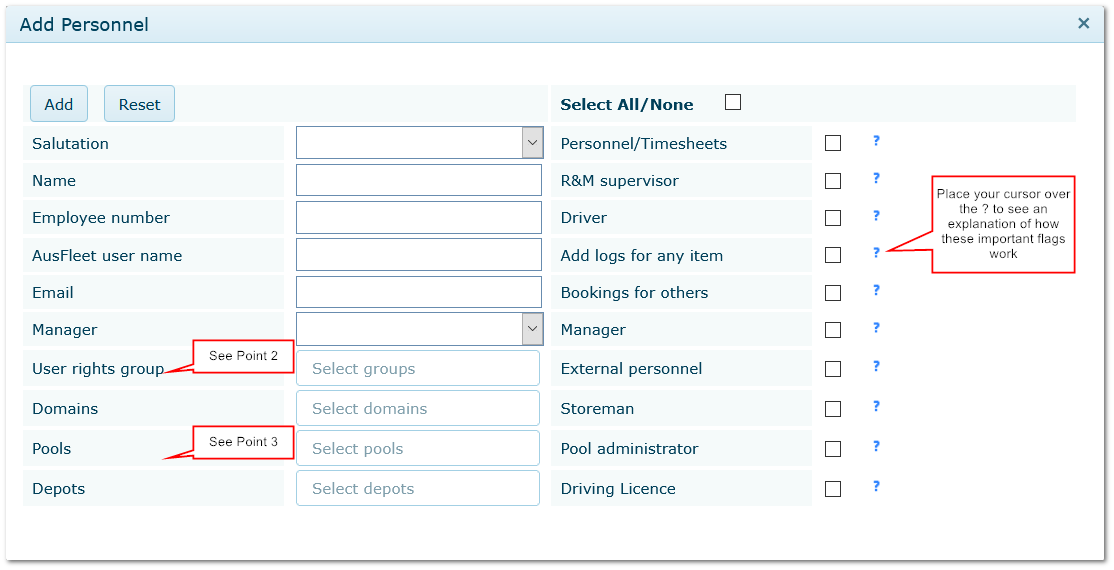
Task: Expand the Manager dropdown list
Action: pyautogui.click(x=420, y=329)
